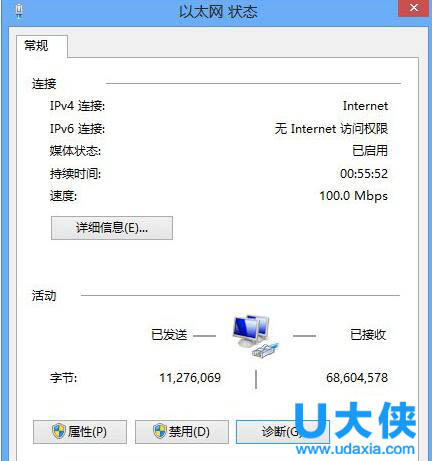The image size is (432, 461).
Task: Open adapter 属性(P) properties
Action: pos(80,432)
